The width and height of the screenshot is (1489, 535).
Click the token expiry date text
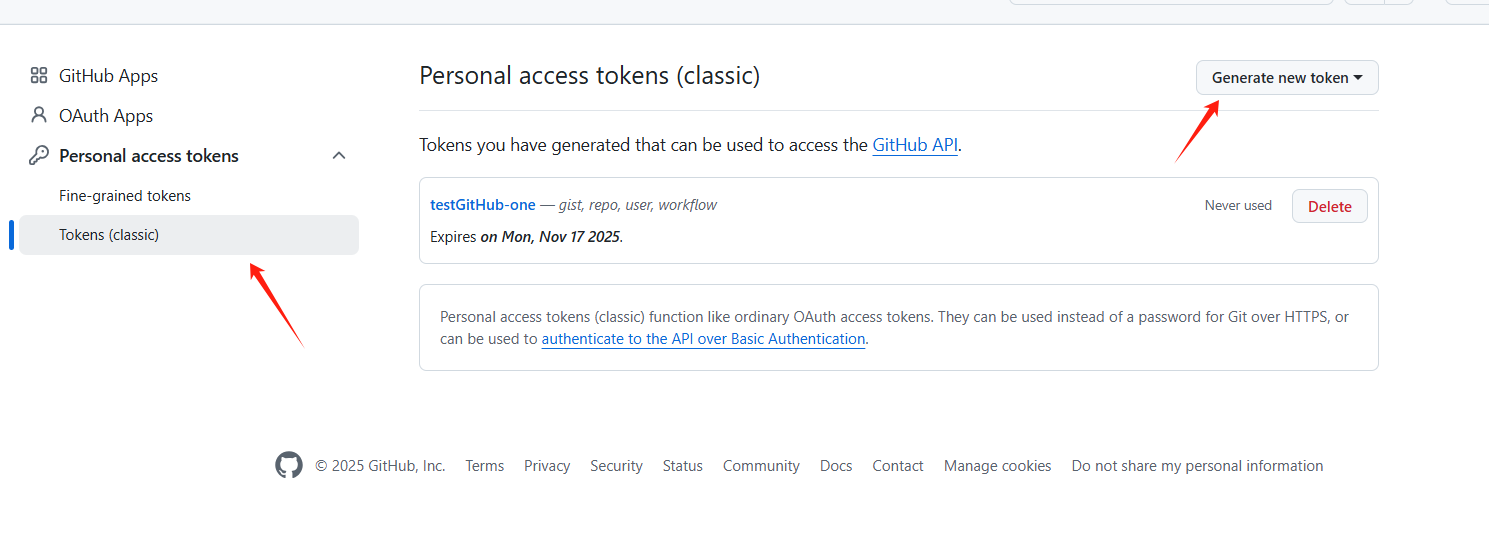[551, 237]
